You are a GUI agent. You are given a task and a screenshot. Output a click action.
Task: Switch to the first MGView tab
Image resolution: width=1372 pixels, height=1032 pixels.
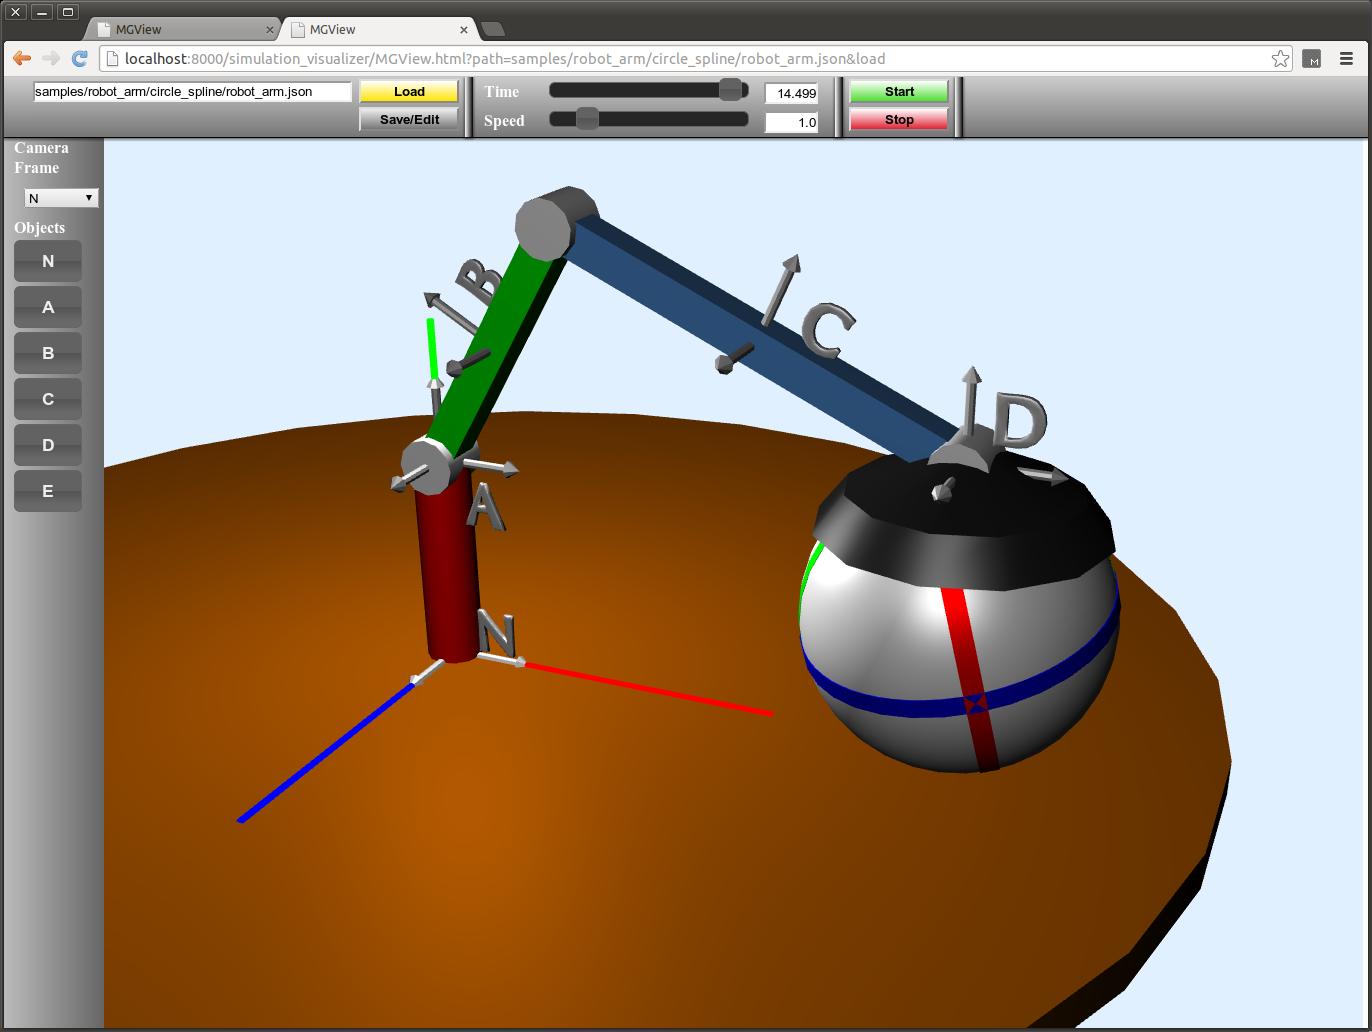click(x=183, y=30)
